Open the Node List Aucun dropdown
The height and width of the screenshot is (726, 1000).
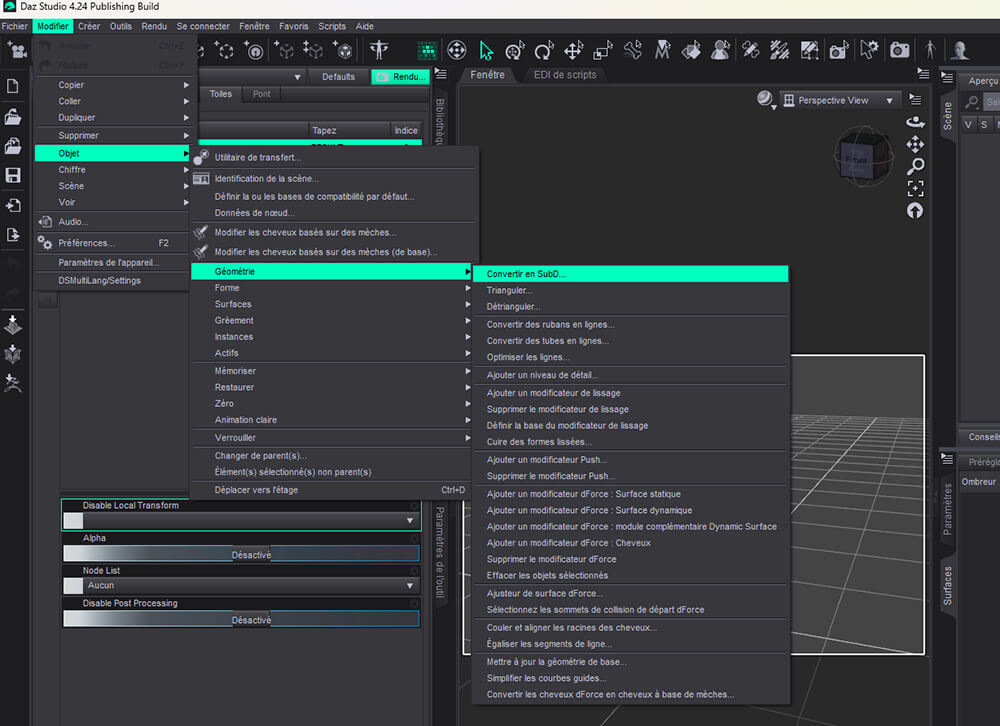point(241,585)
